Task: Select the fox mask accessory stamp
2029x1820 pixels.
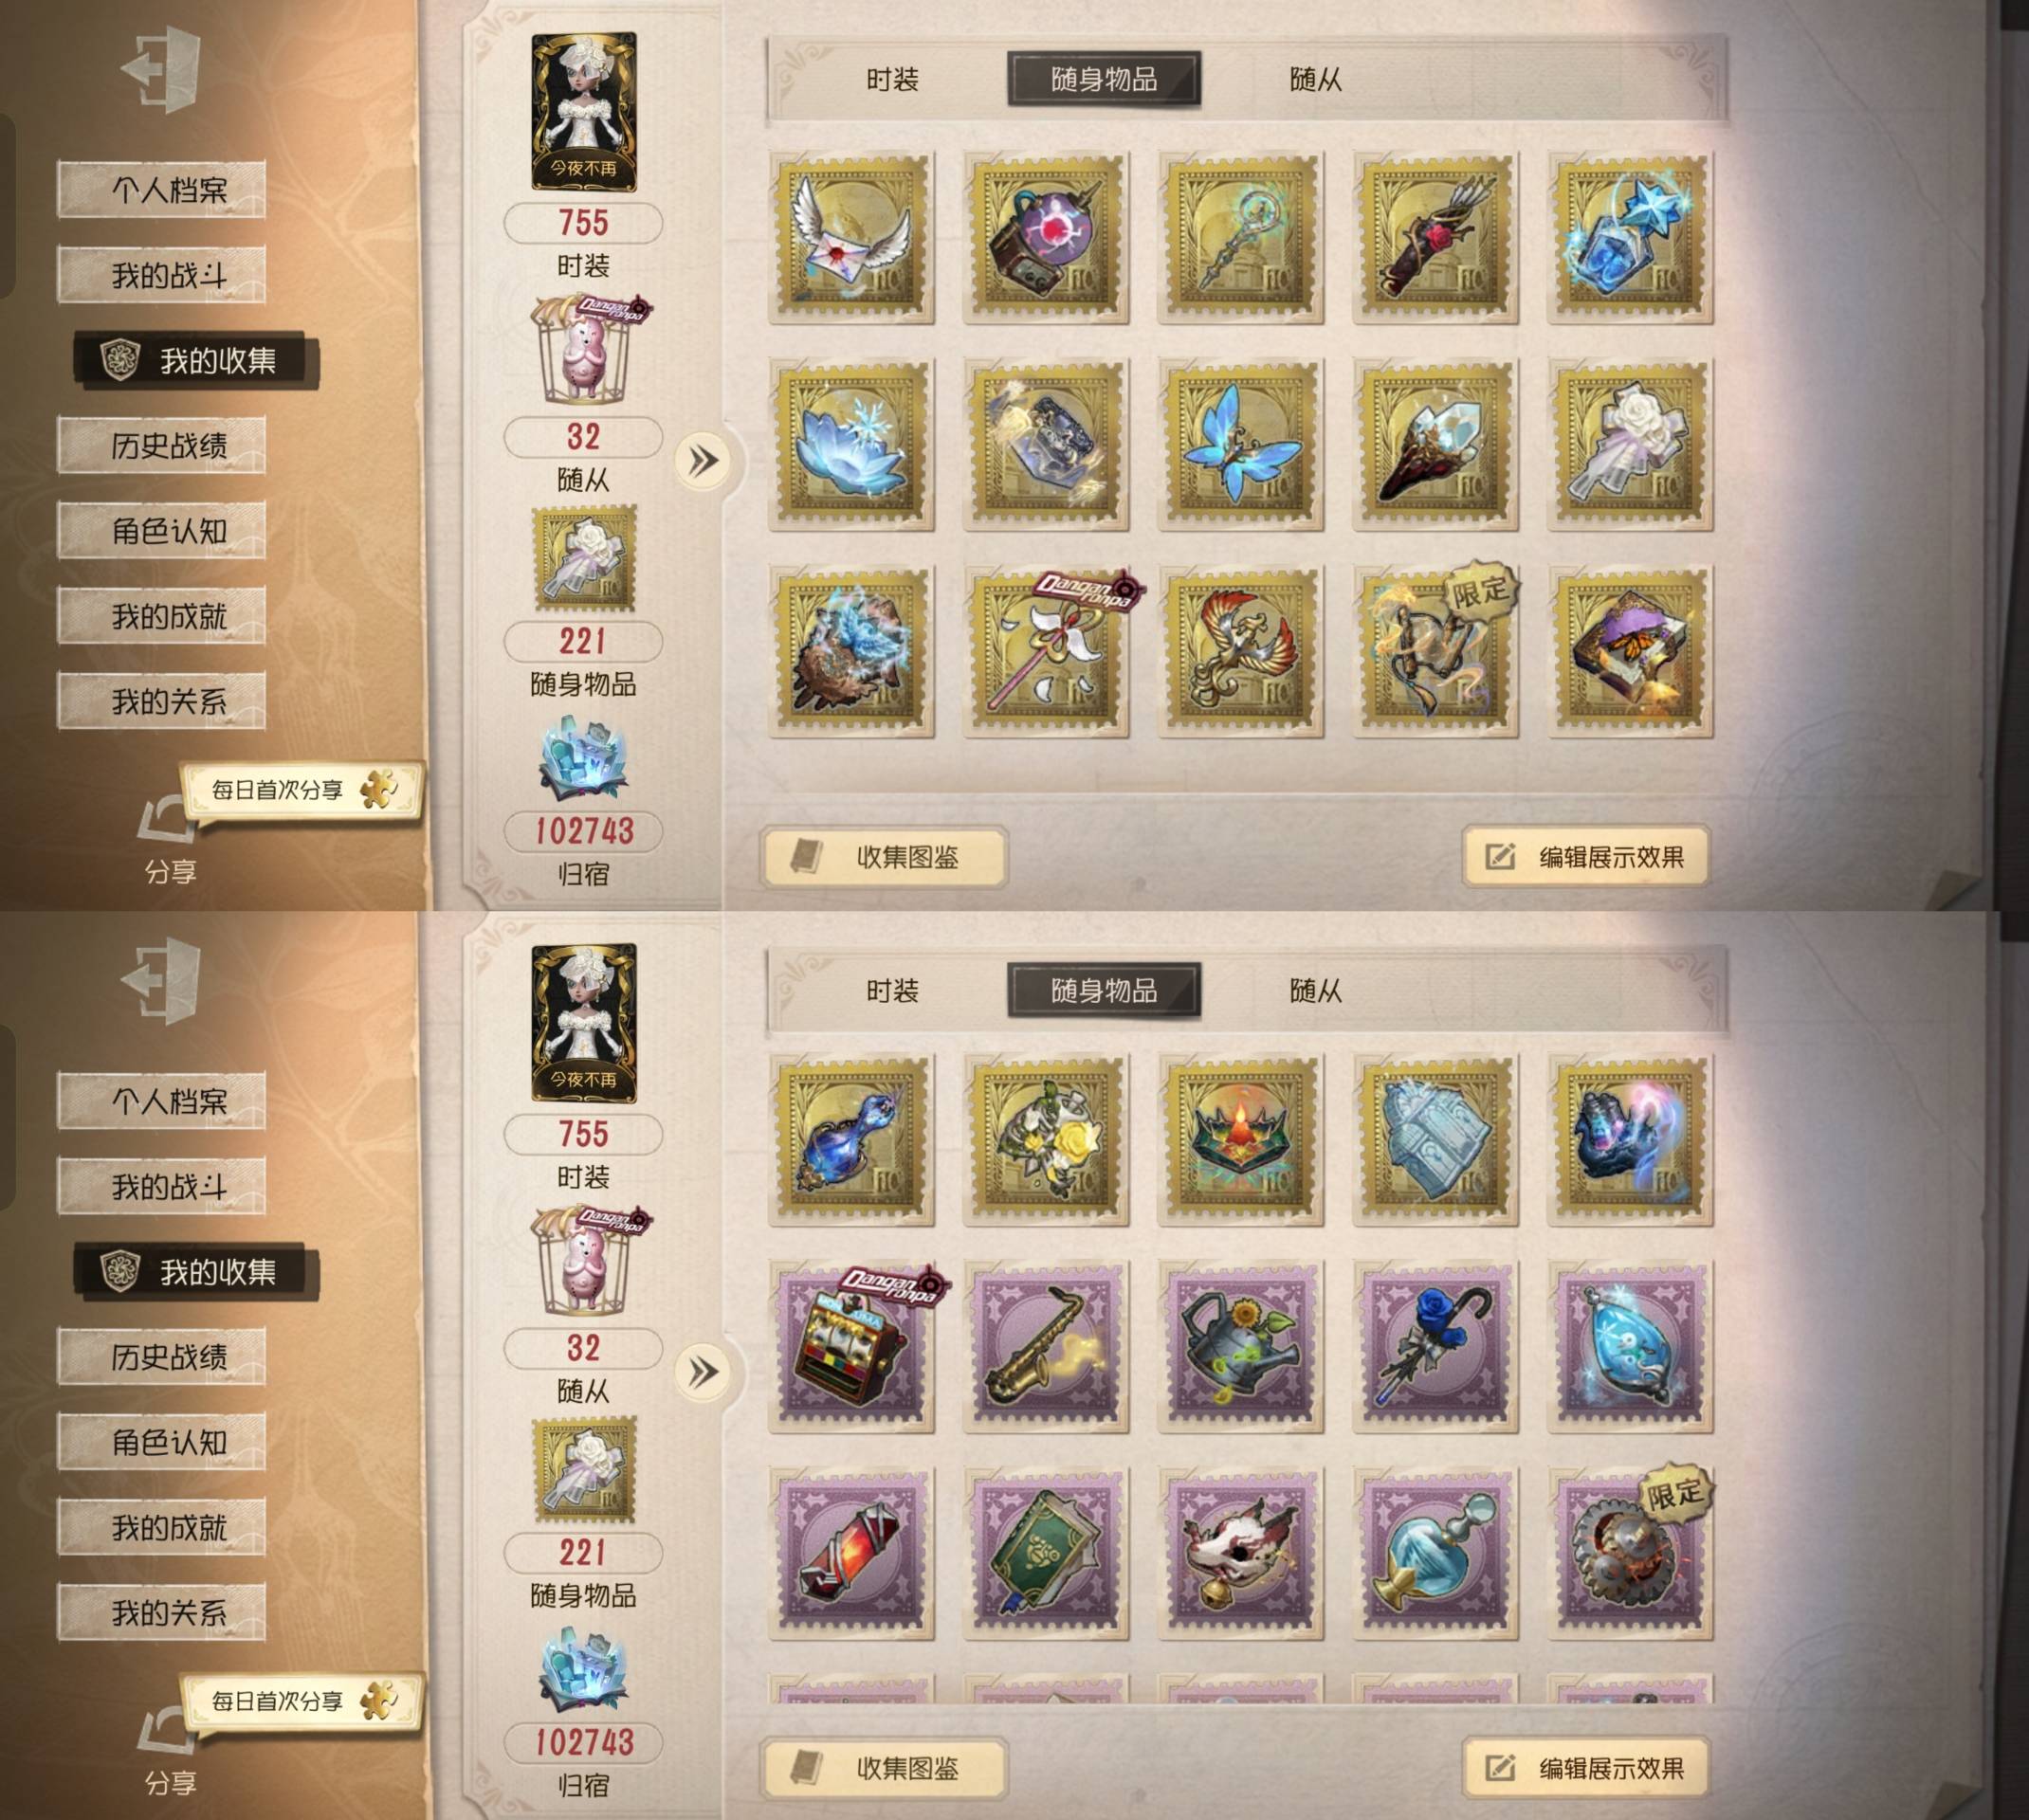Action: point(1241,1554)
